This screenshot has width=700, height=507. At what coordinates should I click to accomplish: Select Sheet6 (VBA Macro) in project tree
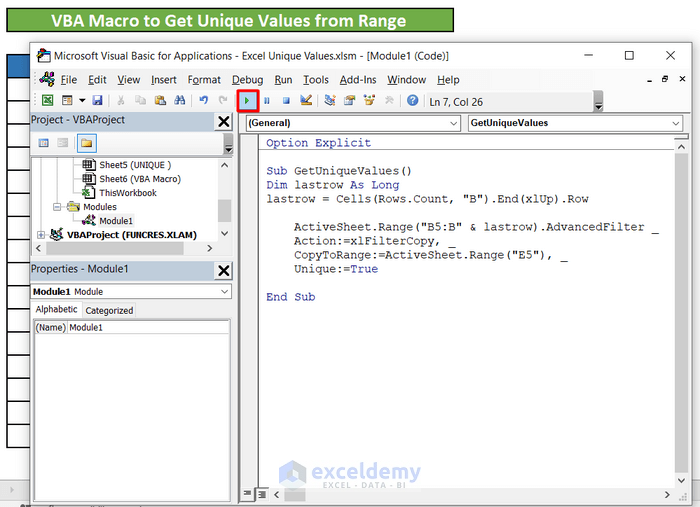(x=140, y=179)
